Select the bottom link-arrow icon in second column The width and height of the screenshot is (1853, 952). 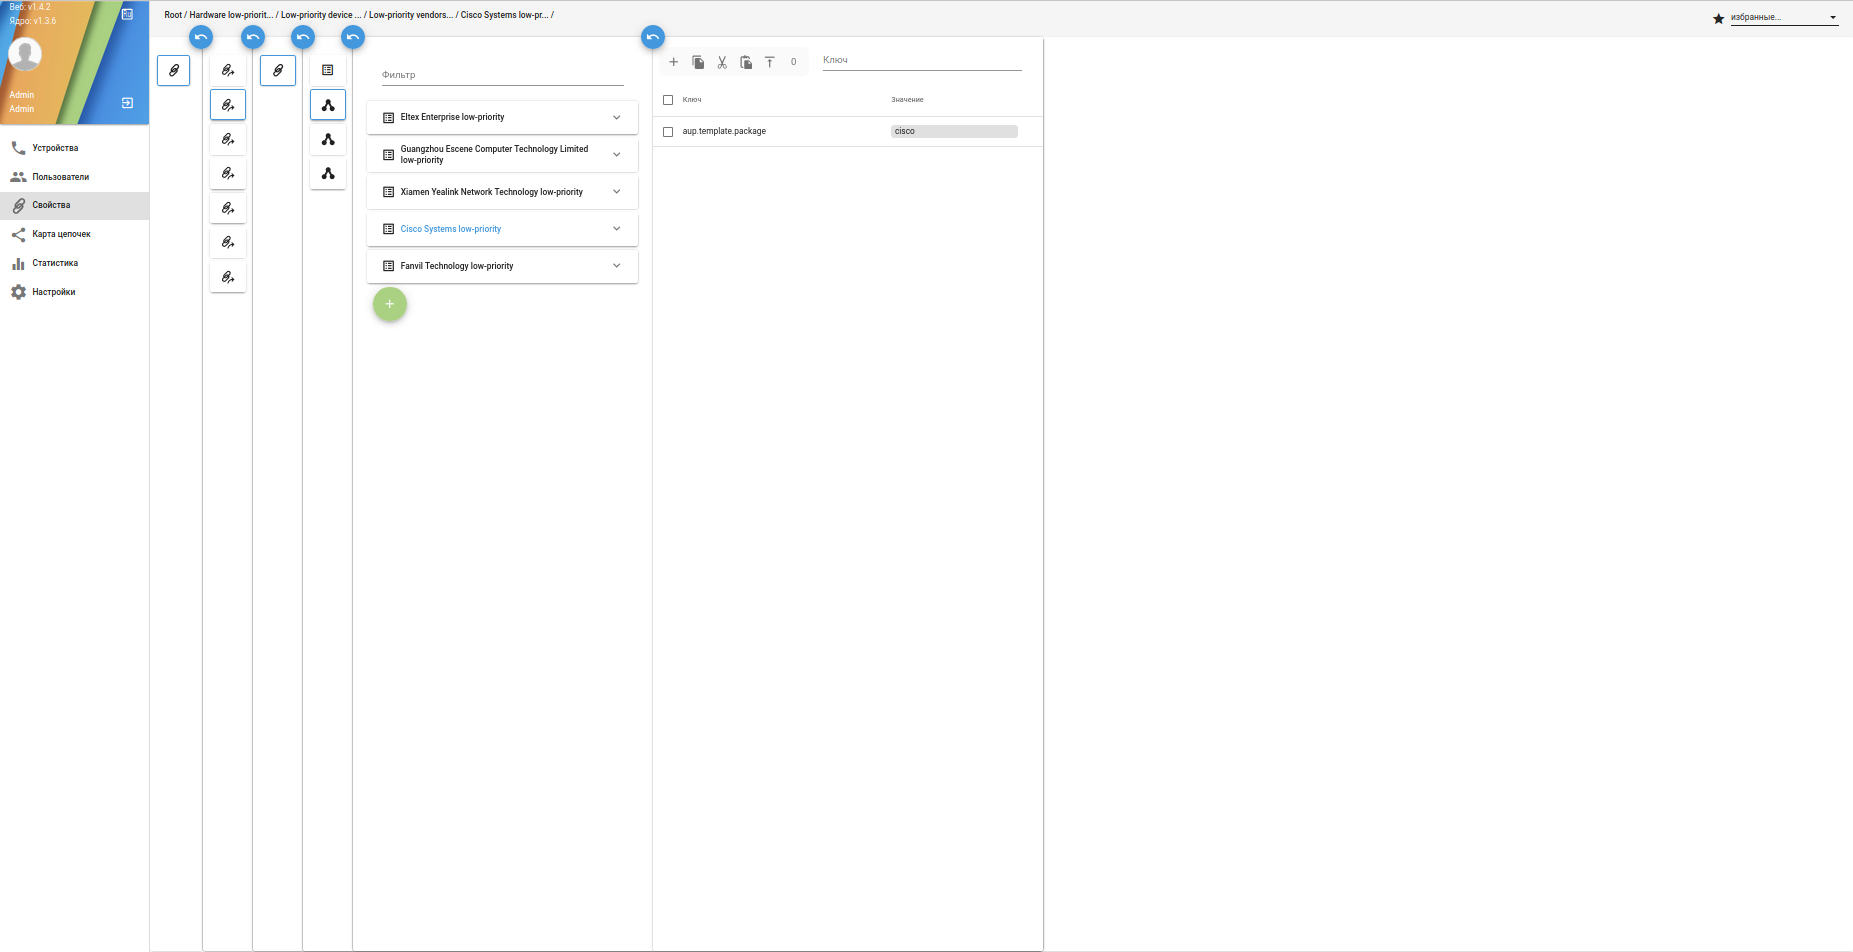[228, 277]
